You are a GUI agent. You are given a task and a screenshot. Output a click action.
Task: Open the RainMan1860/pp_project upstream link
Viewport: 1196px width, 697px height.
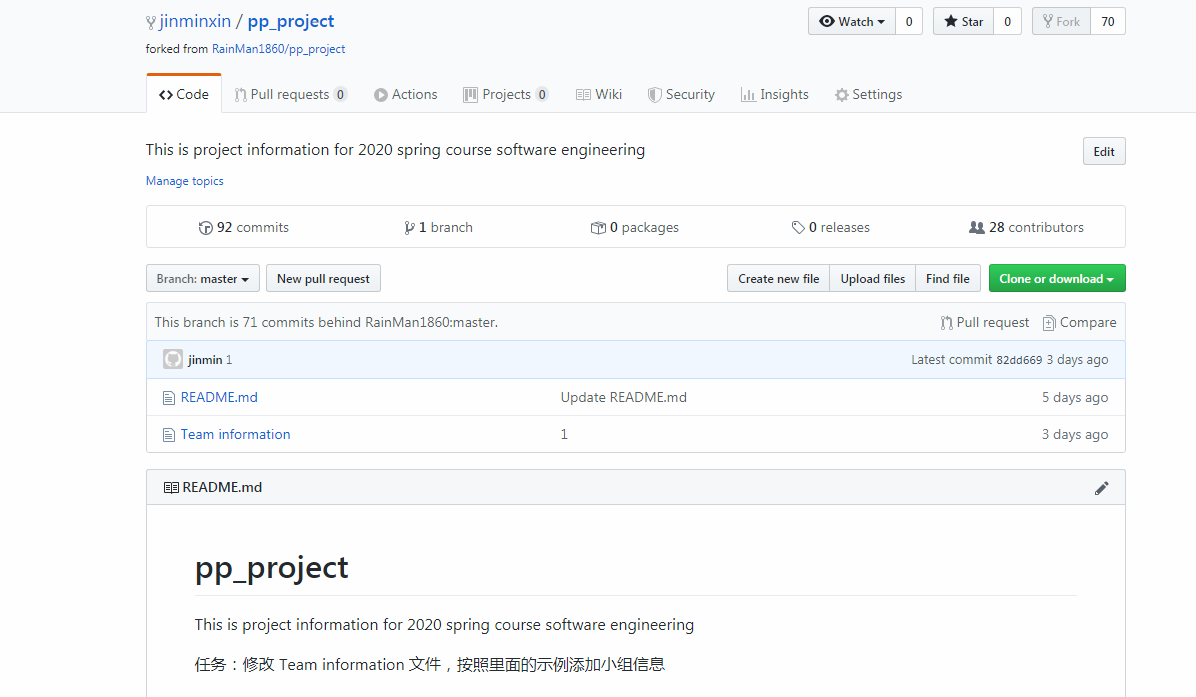tap(278, 49)
